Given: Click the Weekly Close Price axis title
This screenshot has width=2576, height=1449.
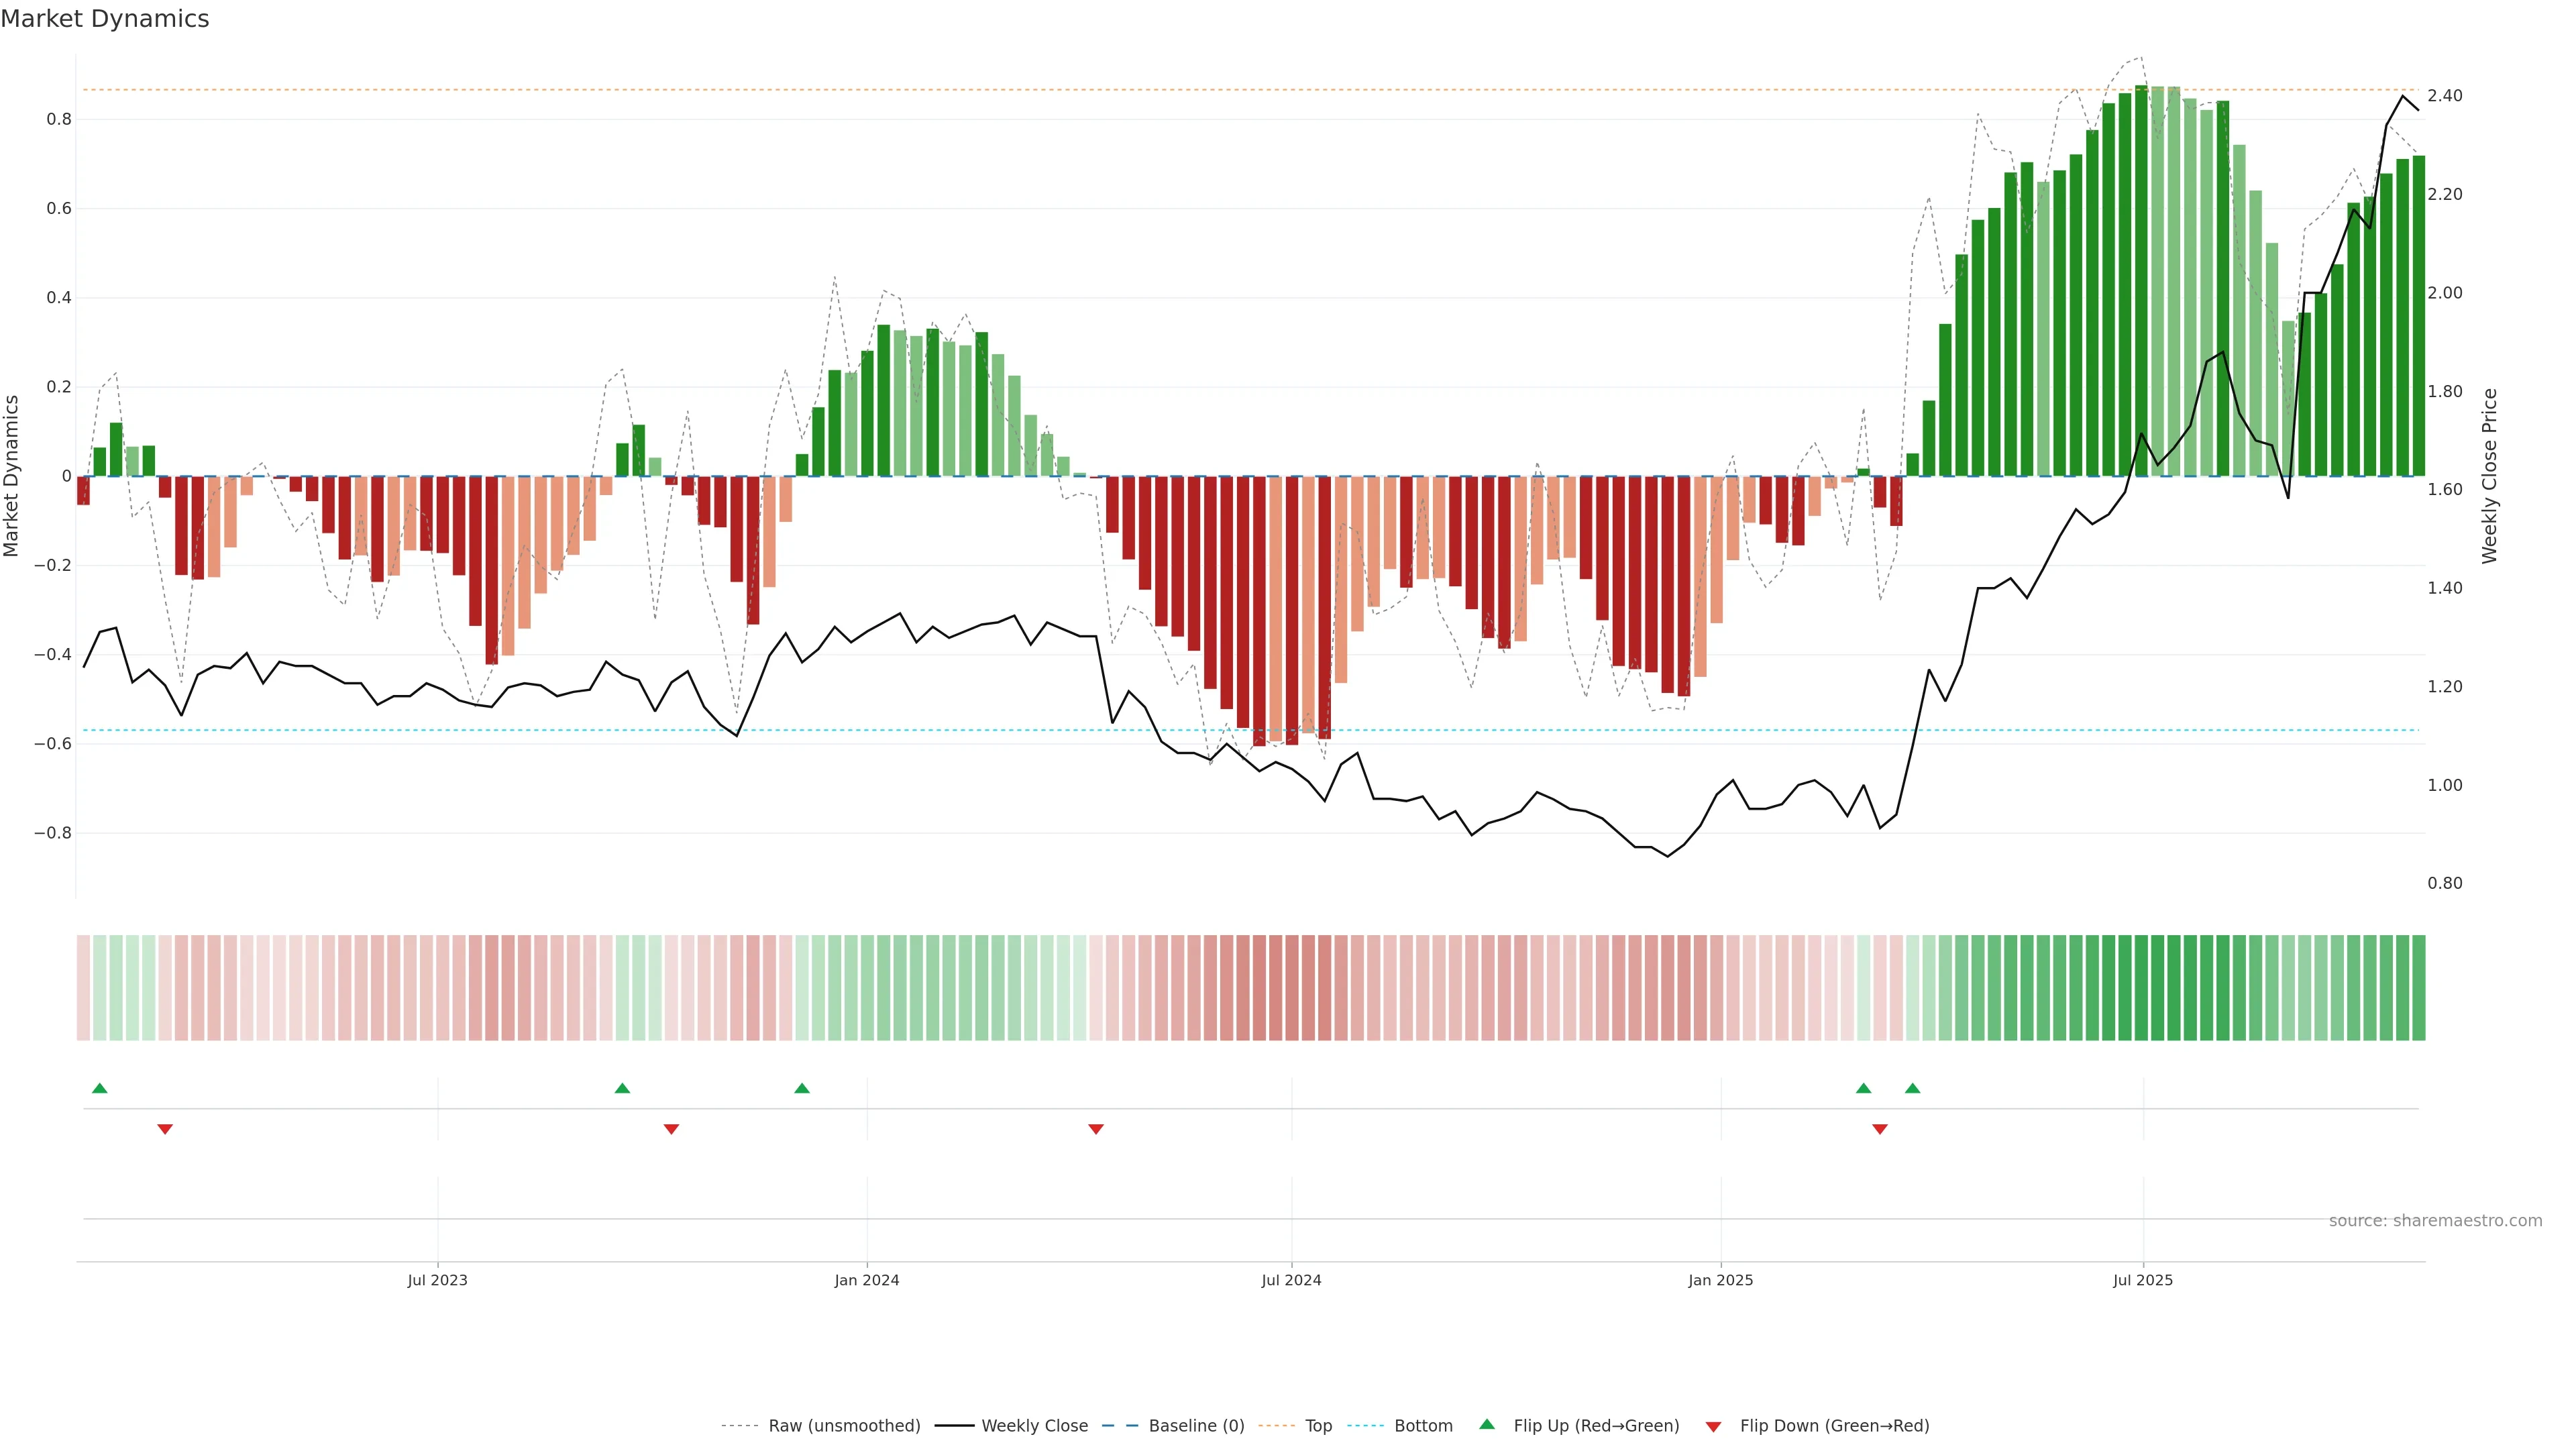Looking at the screenshot, I should coord(2489,476).
